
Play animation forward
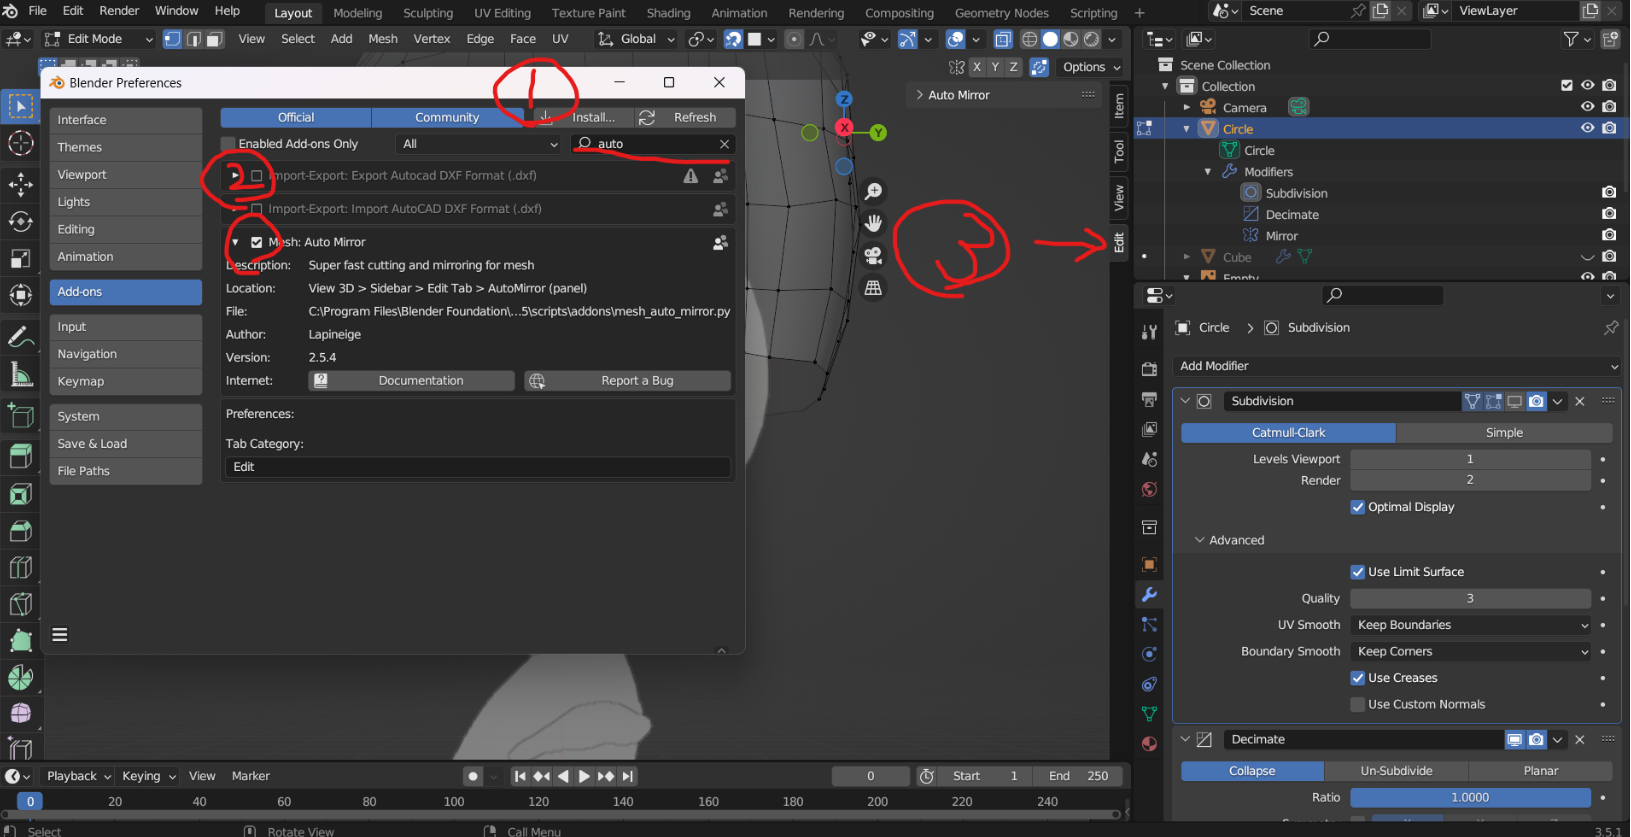584,776
